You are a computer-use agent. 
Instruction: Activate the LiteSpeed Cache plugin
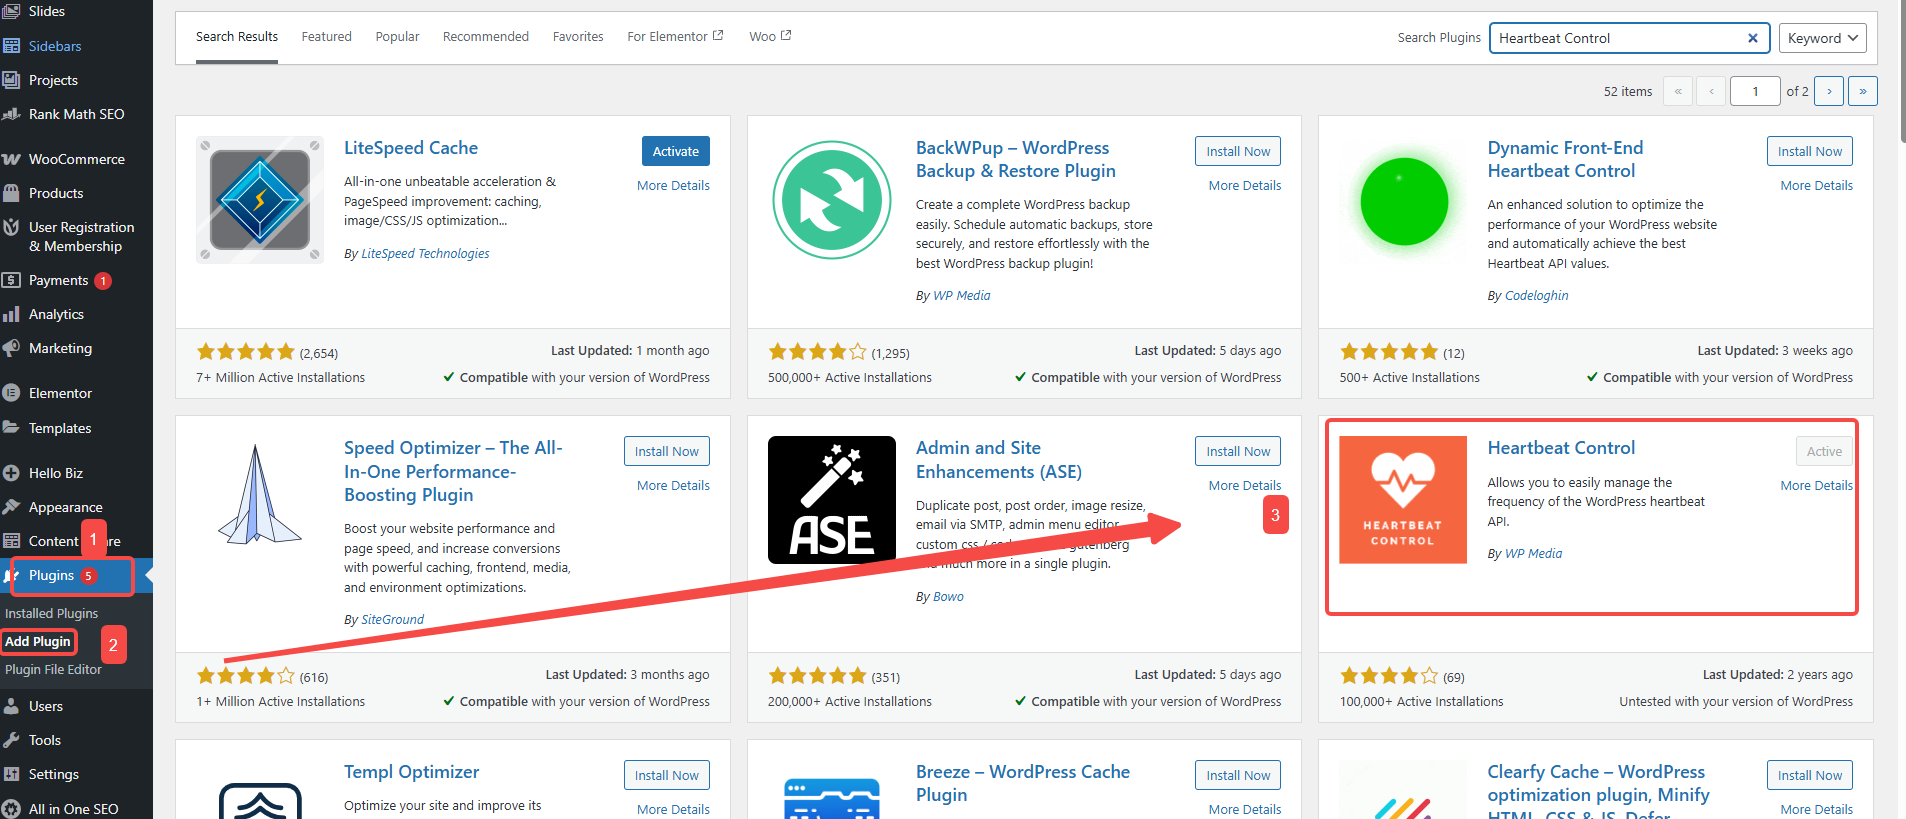pos(675,151)
